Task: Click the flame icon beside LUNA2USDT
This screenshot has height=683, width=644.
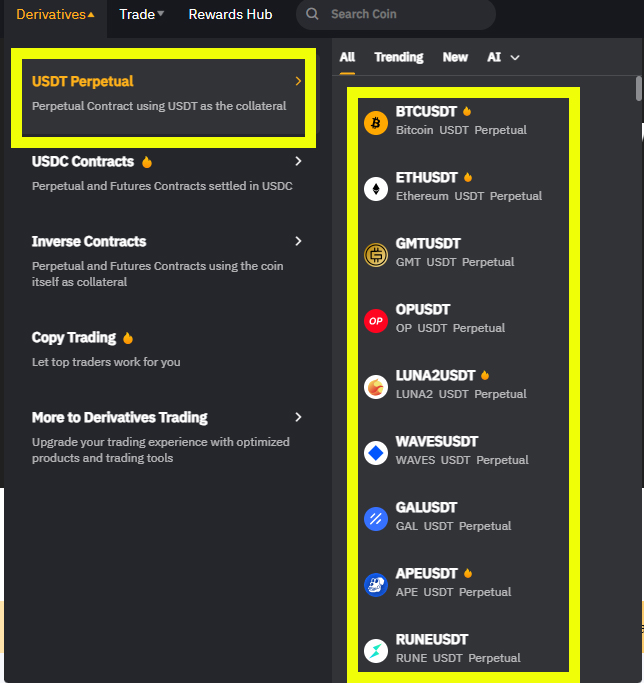Action: click(485, 375)
